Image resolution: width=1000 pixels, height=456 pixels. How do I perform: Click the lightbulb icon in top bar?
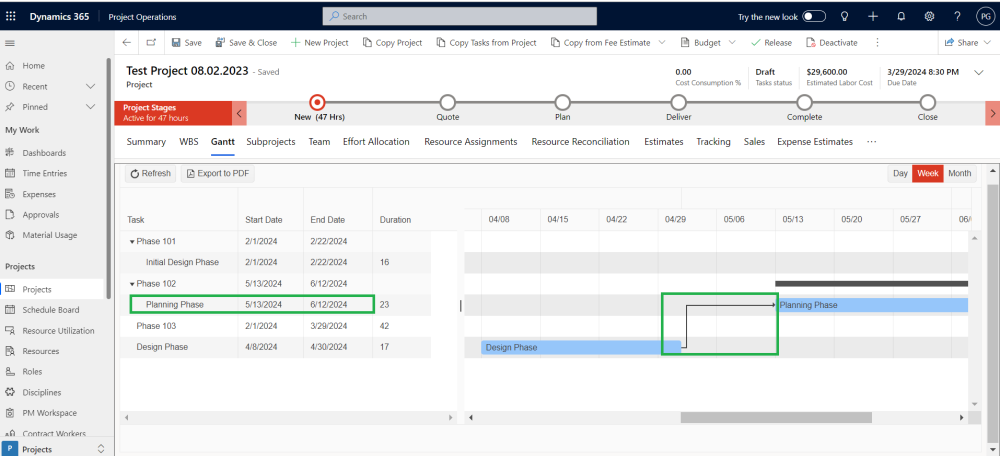(844, 17)
